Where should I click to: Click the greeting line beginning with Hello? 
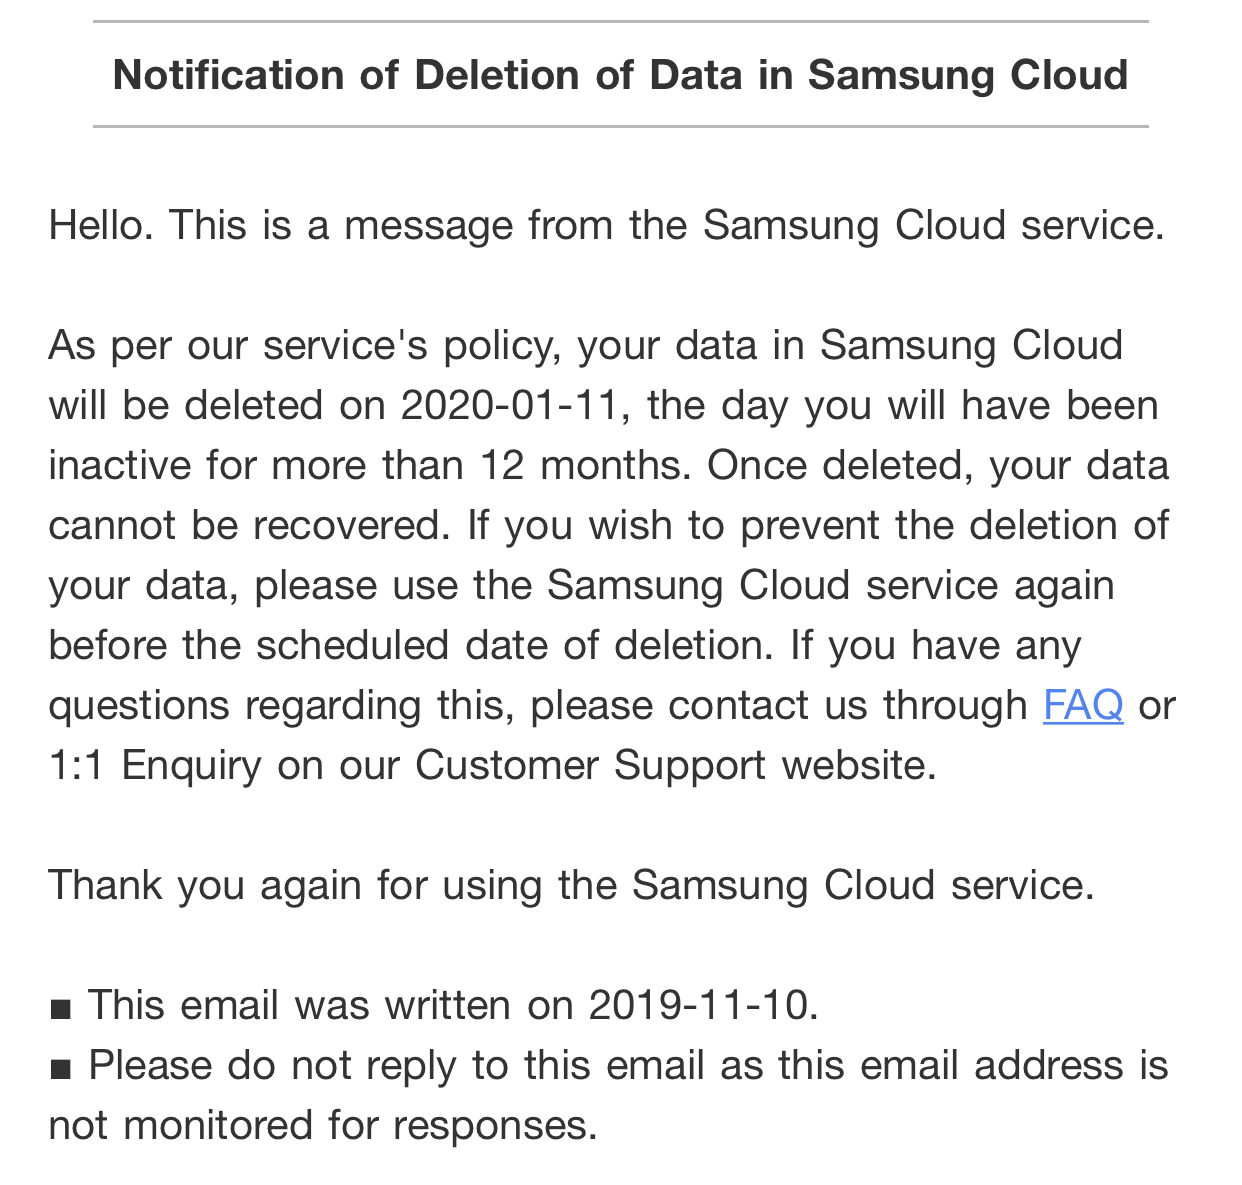607,225
